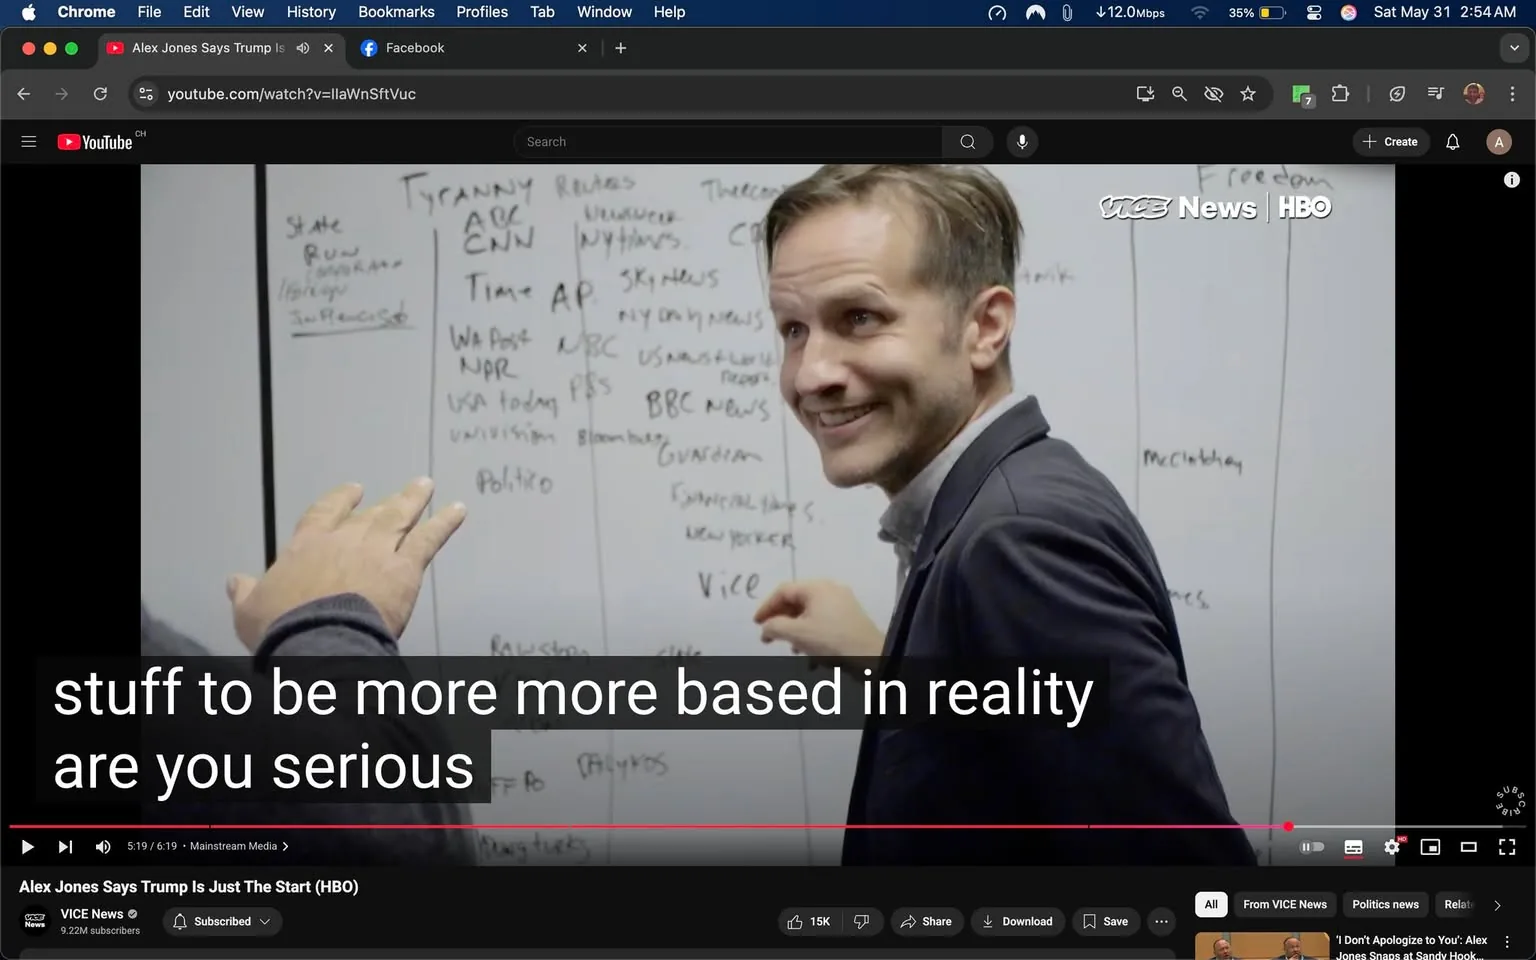1536x960 pixels.
Task: Share the Alex Jones video
Action: point(926,921)
